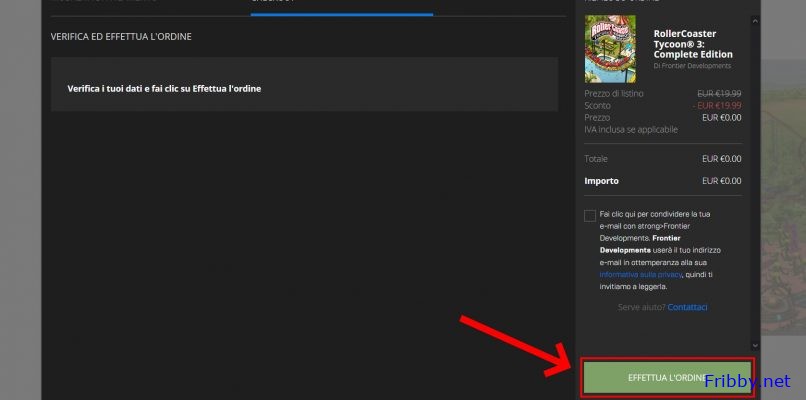Open the informativa sulla privacy link
The height and width of the screenshot is (400, 806).
(x=640, y=273)
